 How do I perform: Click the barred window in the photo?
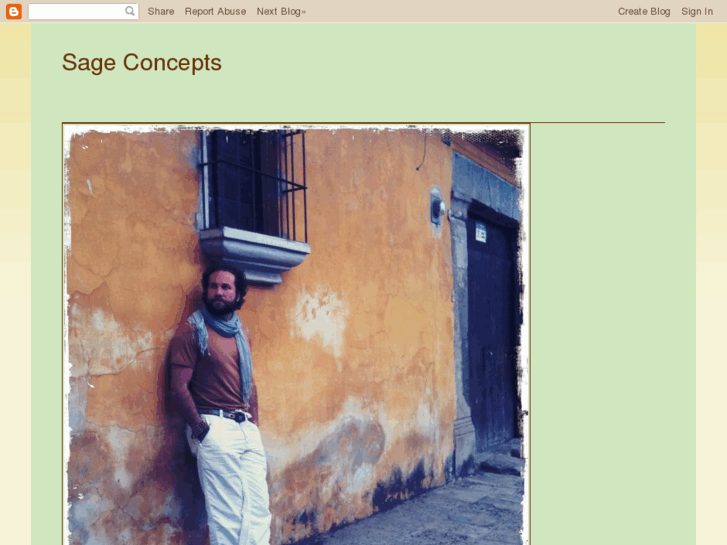(x=254, y=185)
